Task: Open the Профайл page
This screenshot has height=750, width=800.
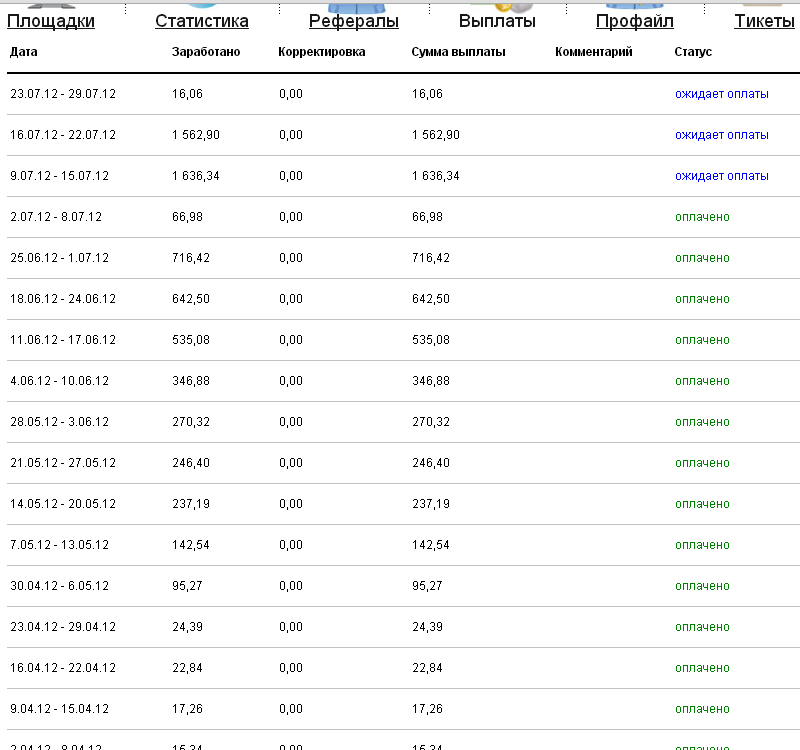Action: tap(635, 21)
